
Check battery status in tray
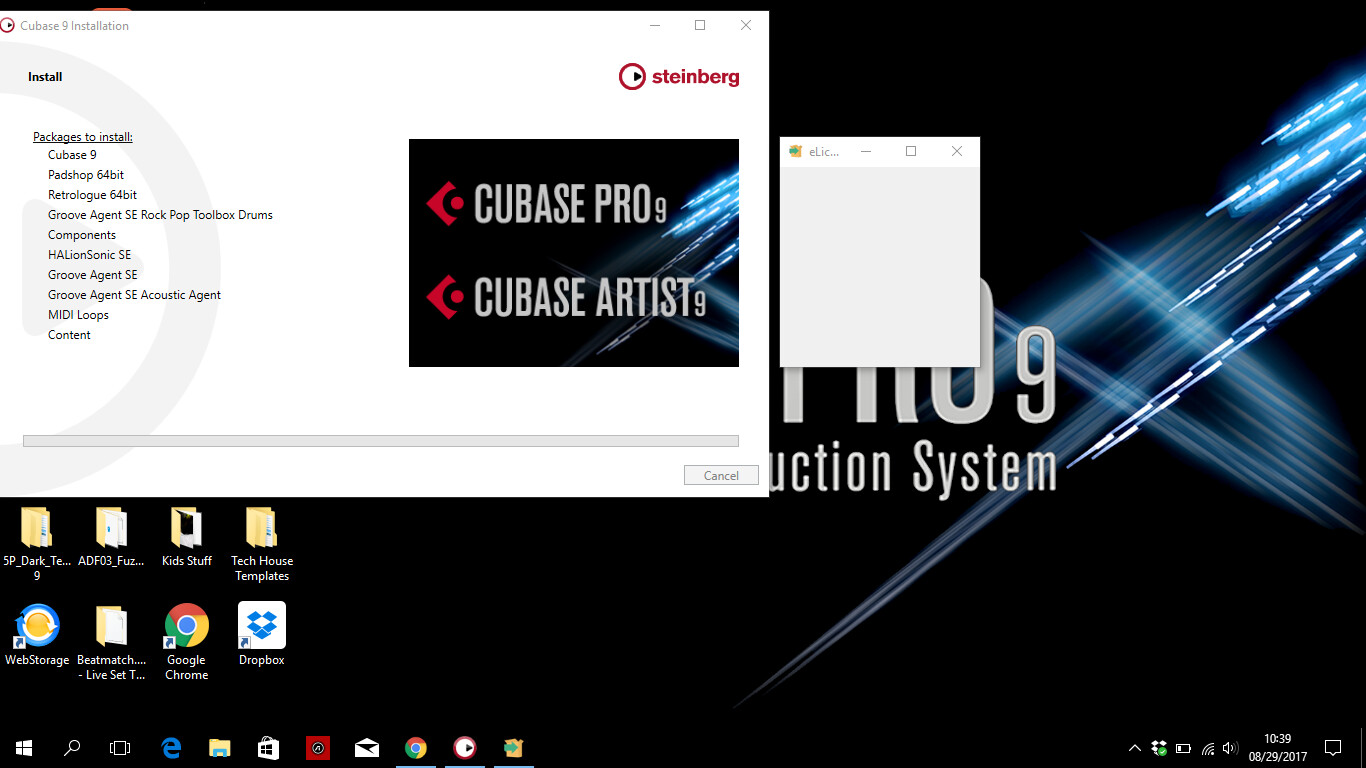click(1183, 748)
